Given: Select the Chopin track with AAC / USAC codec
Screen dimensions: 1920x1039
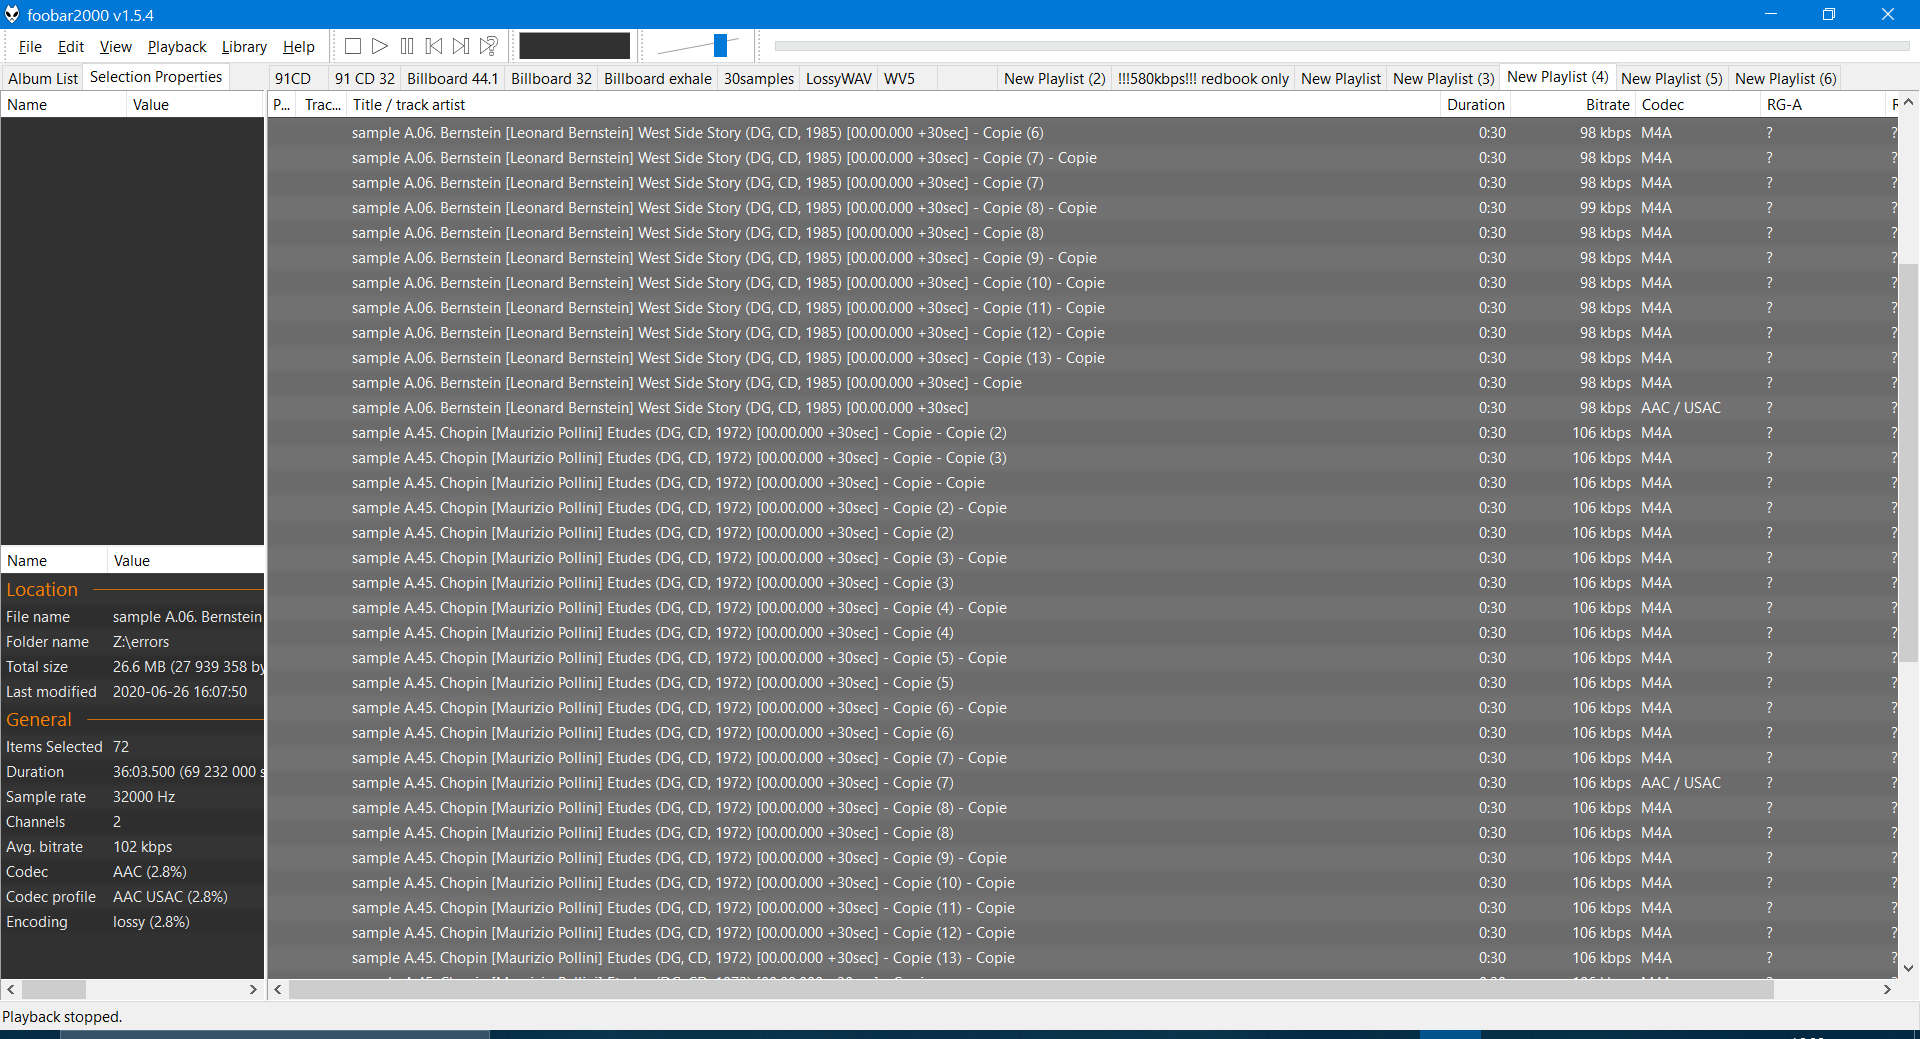Looking at the screenshot, I should pyautogui.click(x=1082, y=783).
